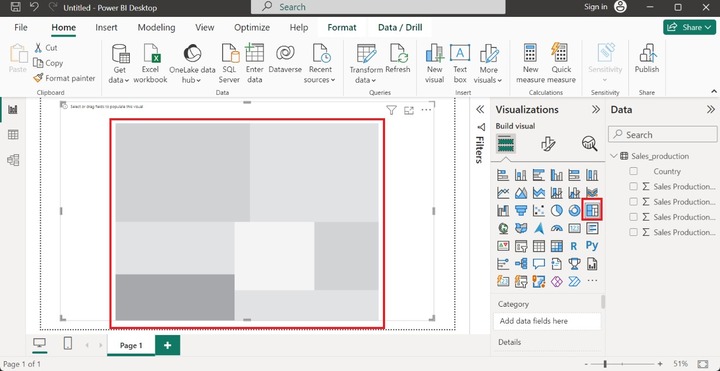Open the File menu
Screen dimensions: 720x371
21,28
